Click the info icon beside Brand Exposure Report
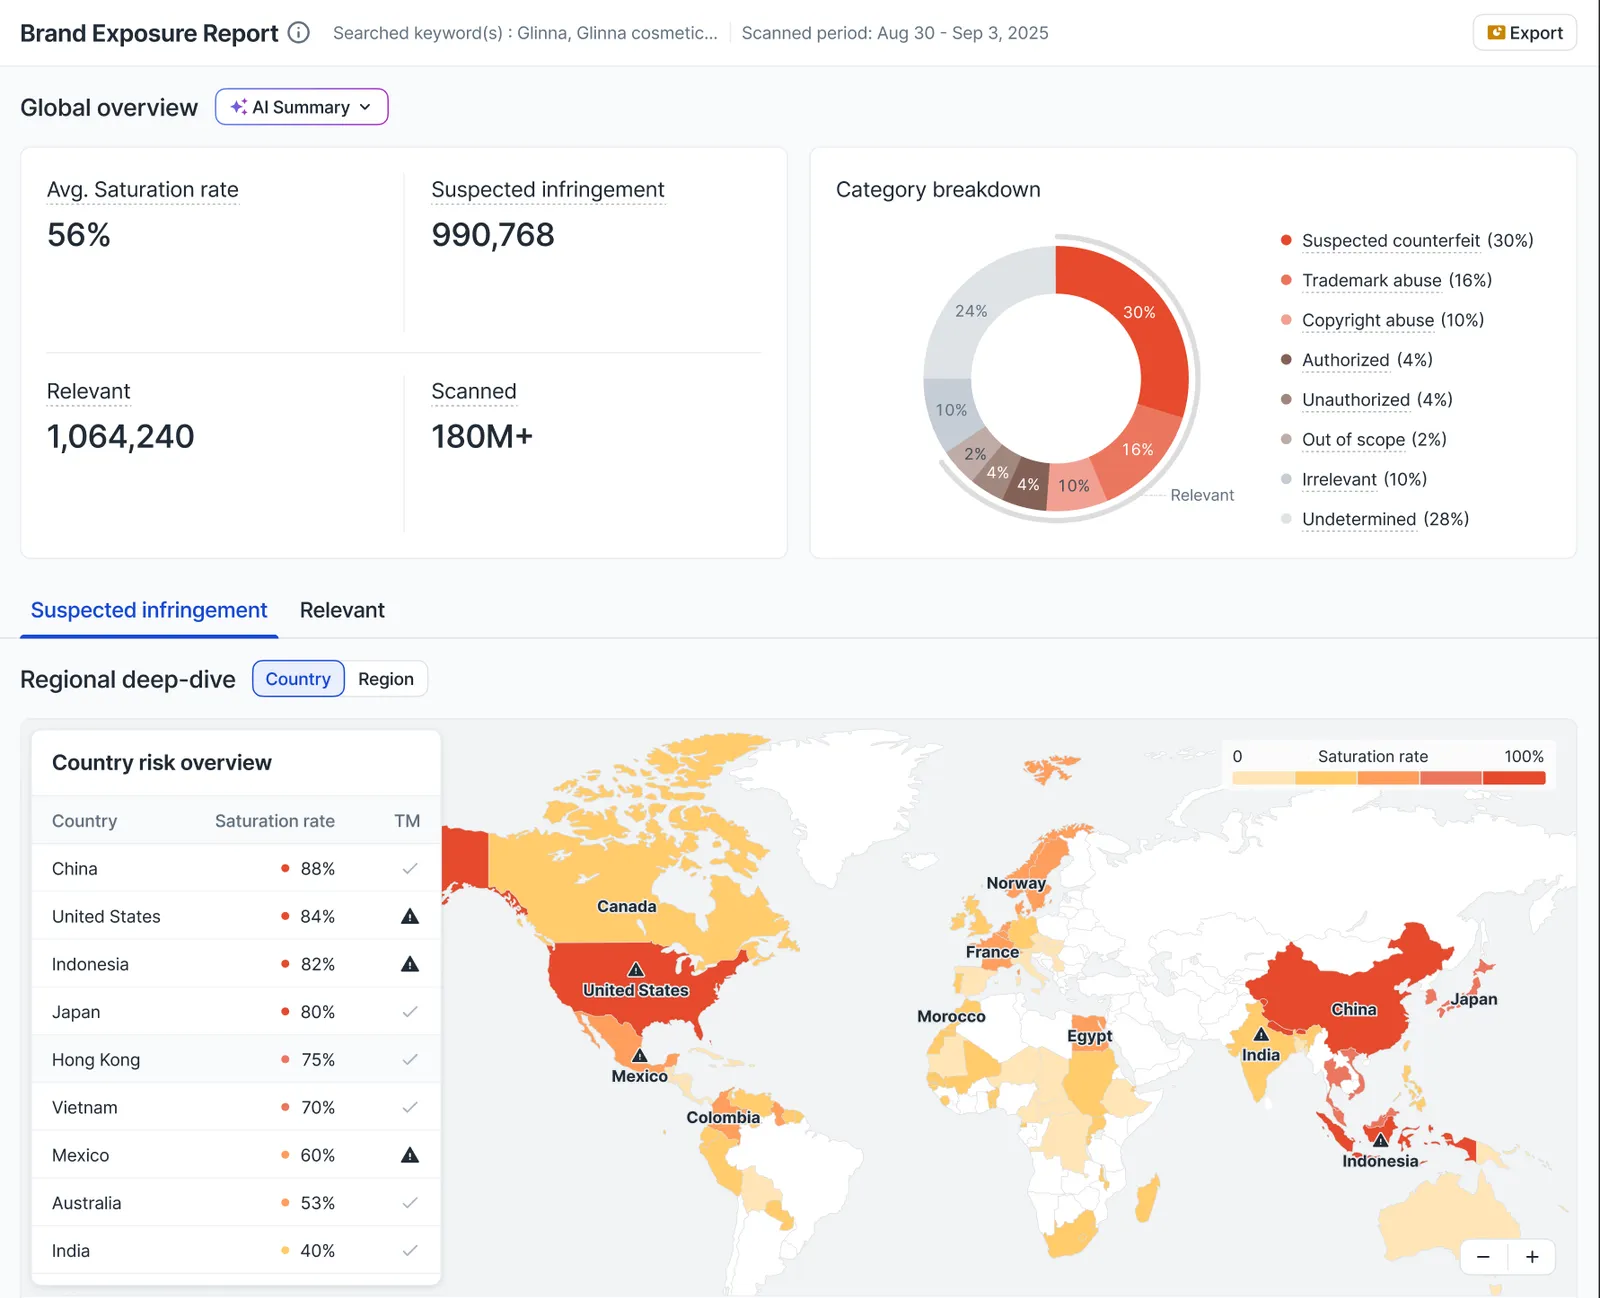This screenshot has height=1298, width=1600. (298, 32)
